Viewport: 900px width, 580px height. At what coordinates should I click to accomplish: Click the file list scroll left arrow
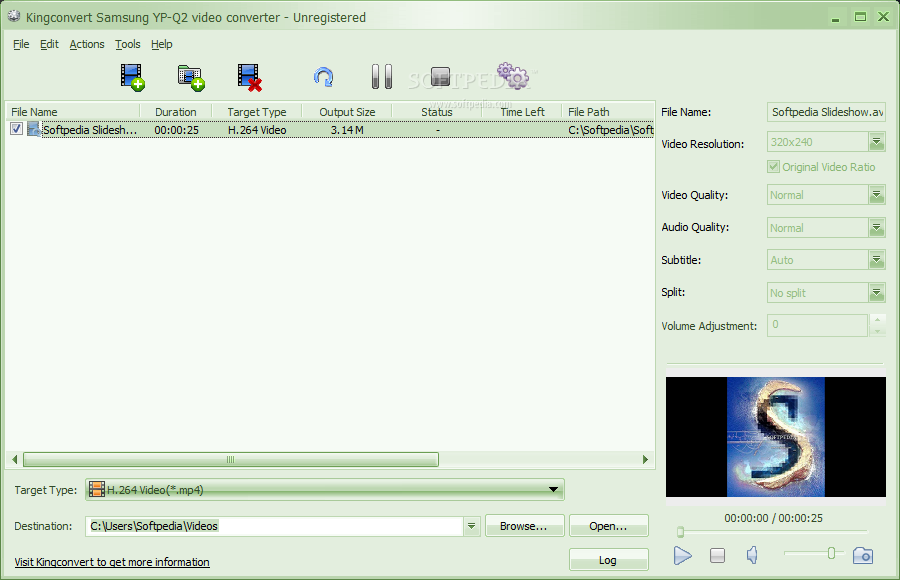pyautogui.click(x=15, y=459)
